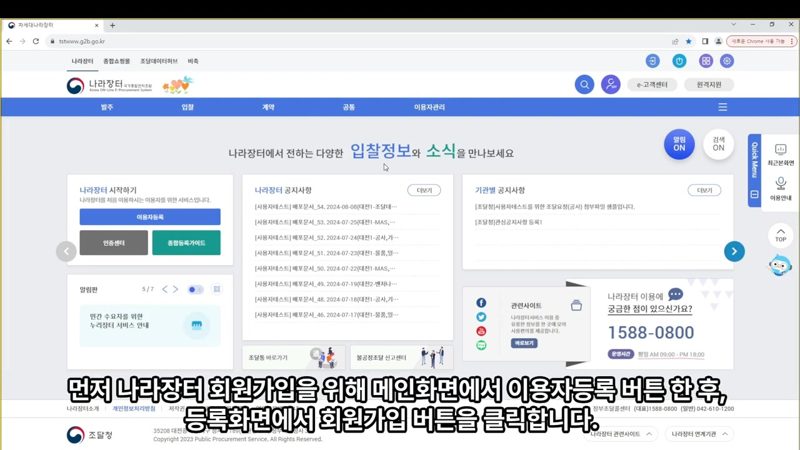Click the magnifier search icon in header
This screenshot has width=800, height=450.
(x=584, y=84)
